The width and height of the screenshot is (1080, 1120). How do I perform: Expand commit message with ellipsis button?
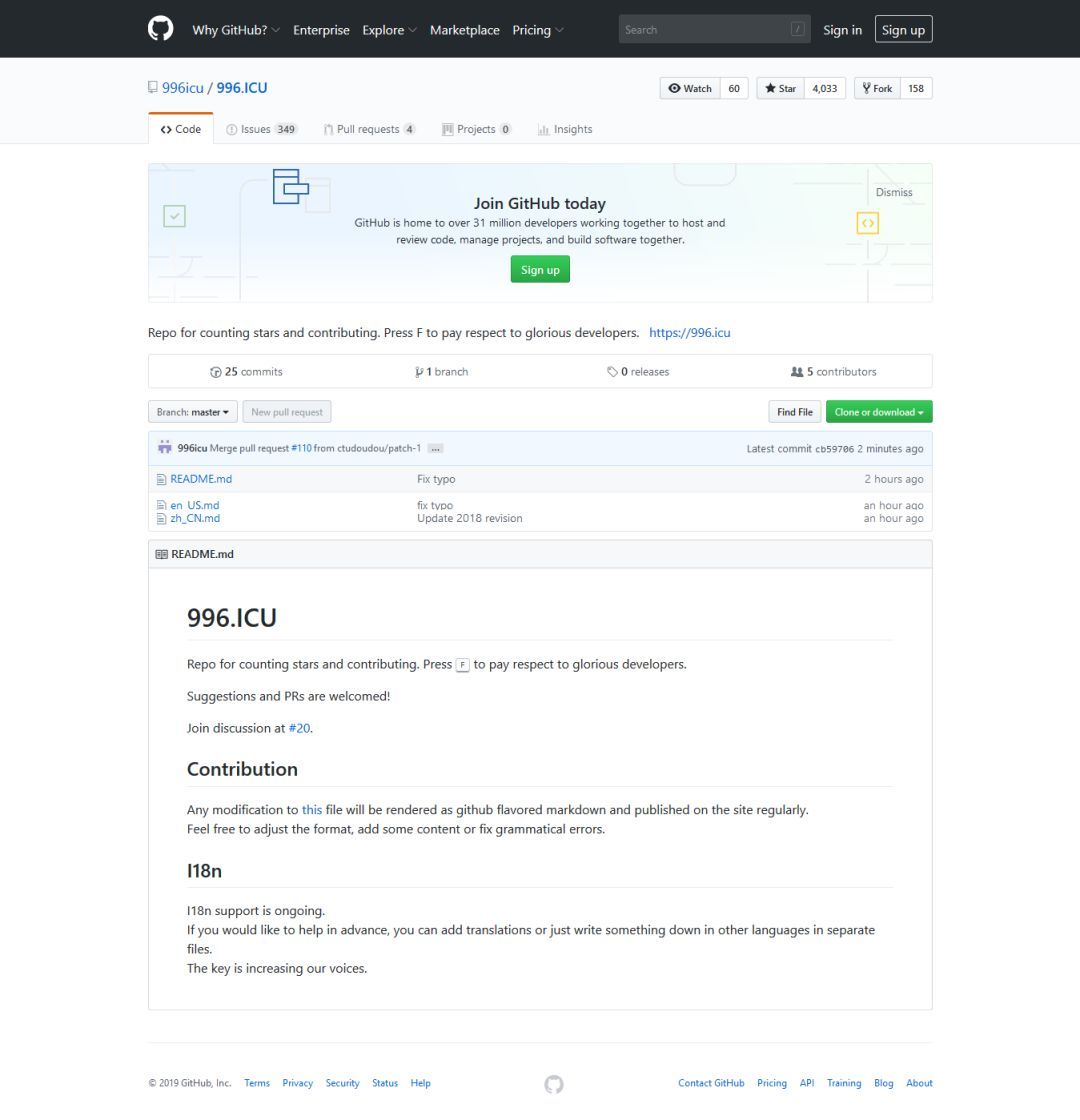pos(436,449)
